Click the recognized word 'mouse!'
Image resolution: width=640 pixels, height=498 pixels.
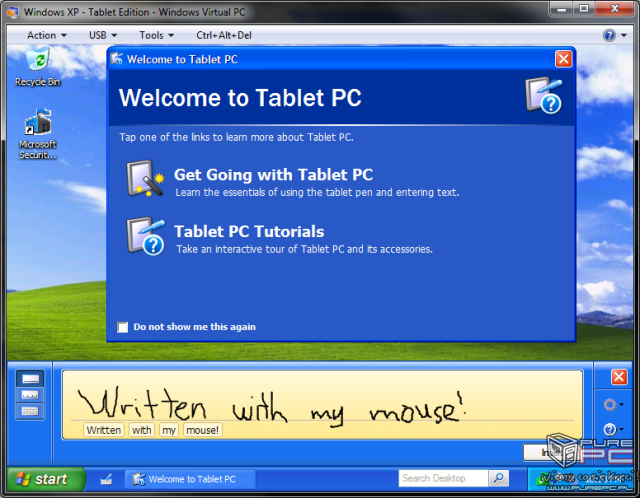point(202,430)
